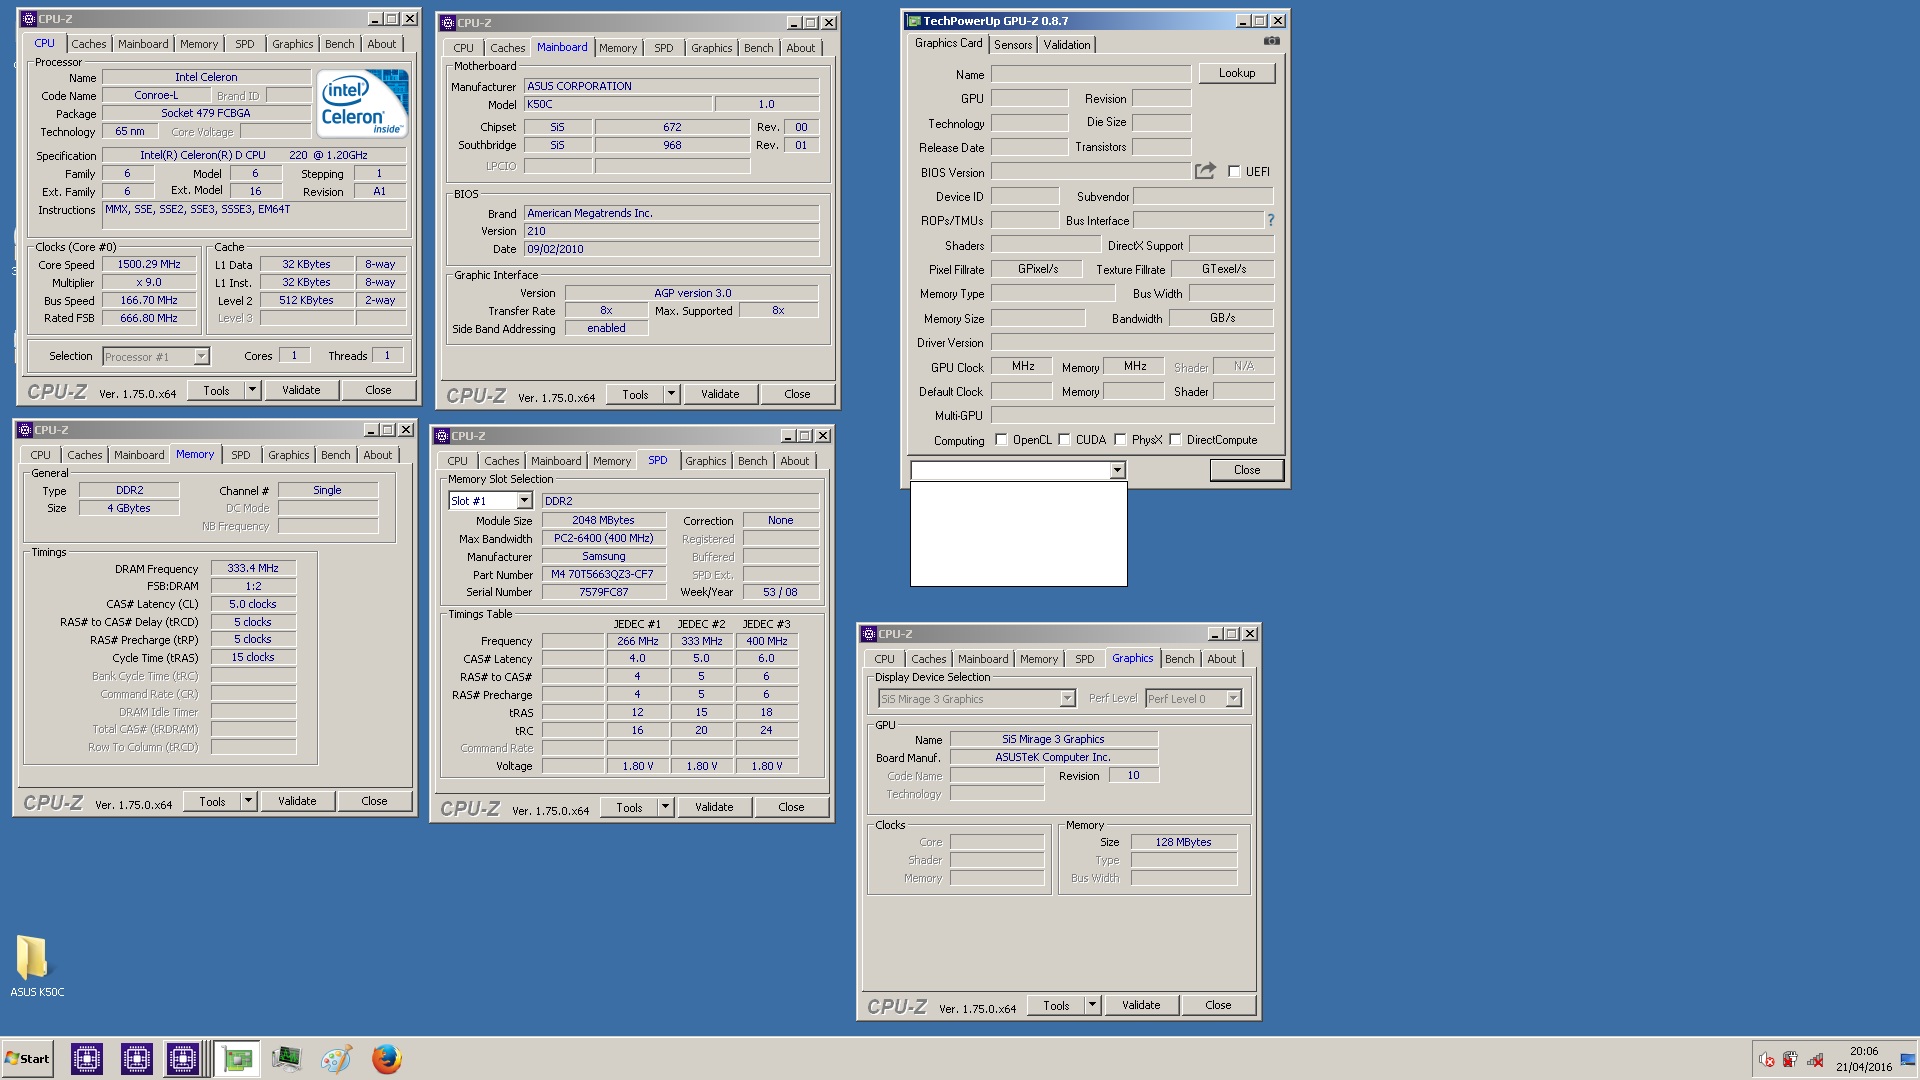Open Bench tab in CPU-Z Mainboard window
Screen dimensions: 1920x1080
(759, 48)
